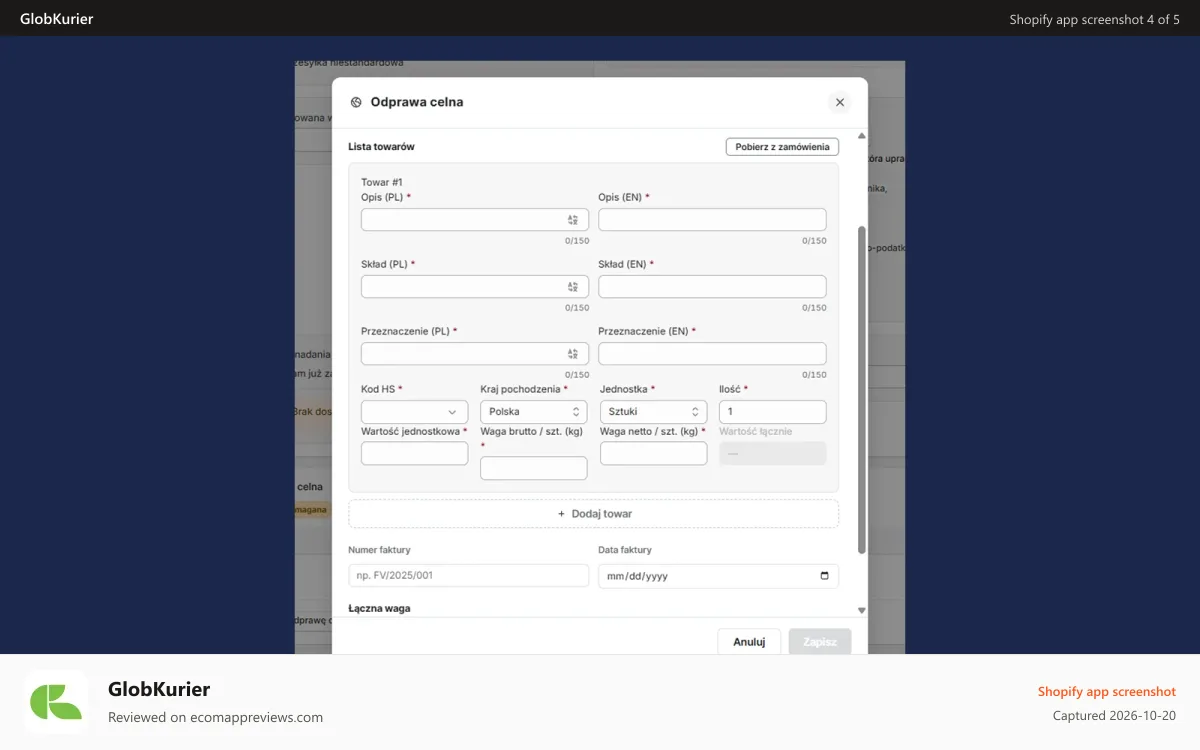The height and width of the screenshot is (750, 1200).
Task: Focus the Skład (EN) input field
Action: tap(712, 287)
